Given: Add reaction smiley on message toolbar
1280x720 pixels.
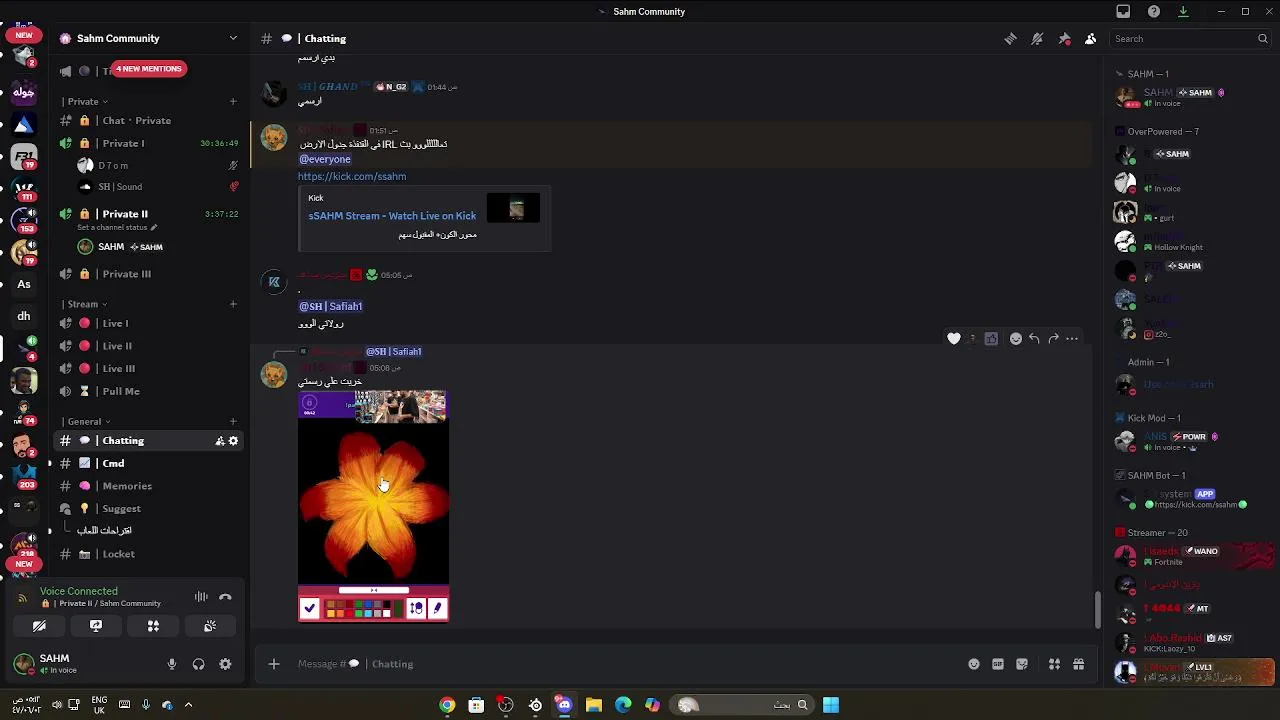Looking at the screenshot, I should (1016, 339).
